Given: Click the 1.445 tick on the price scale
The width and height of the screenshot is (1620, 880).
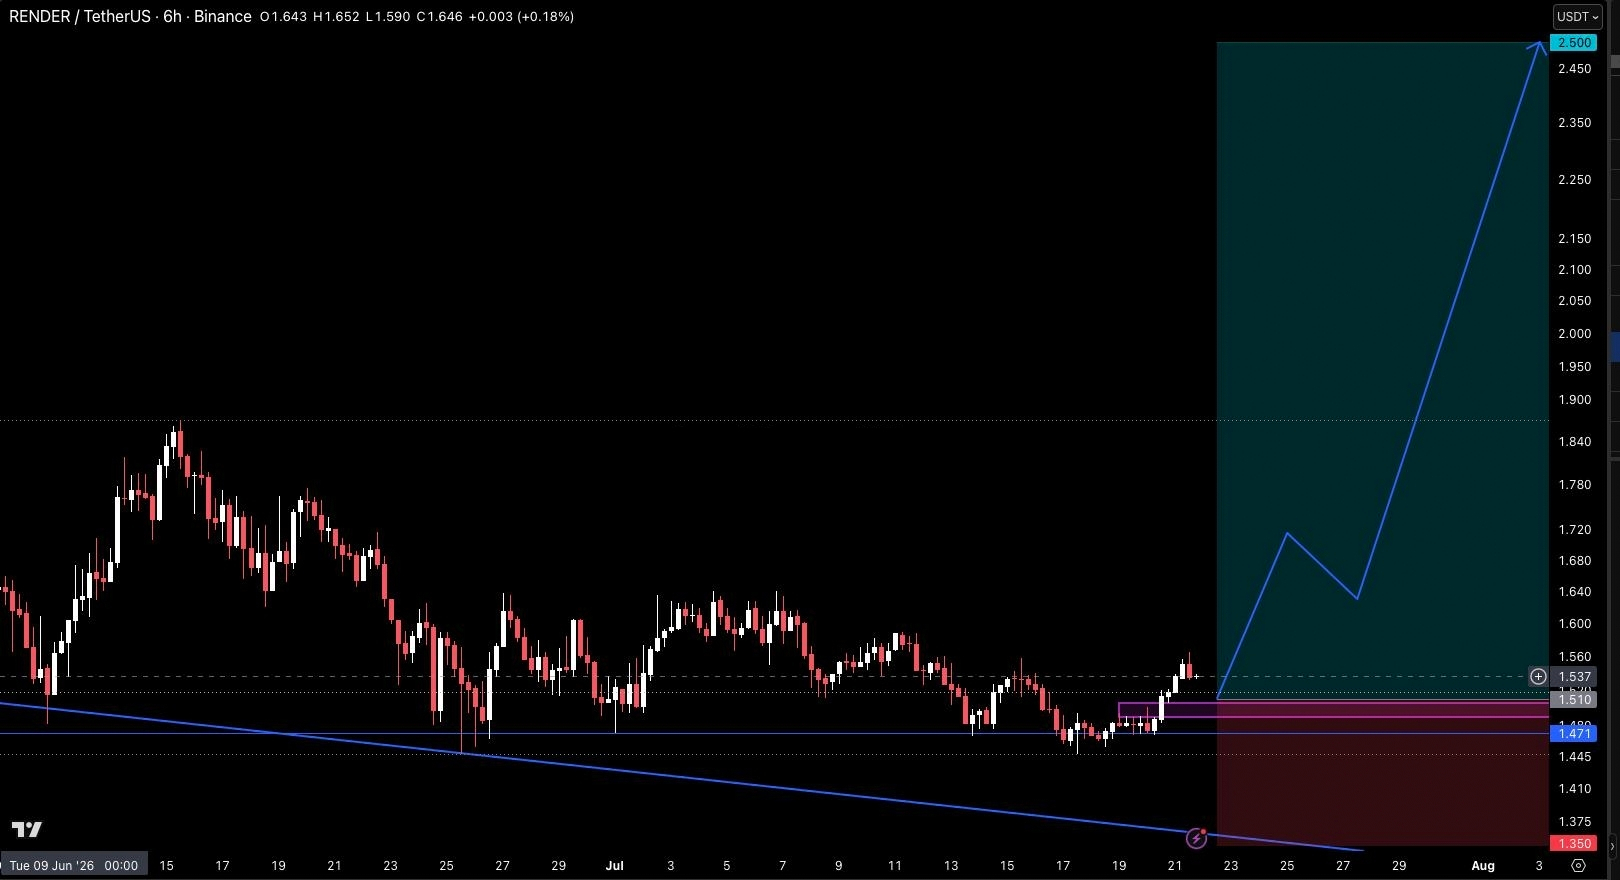Looking at the screenshot, I should pyautogui.click(x=1574, y=757).
